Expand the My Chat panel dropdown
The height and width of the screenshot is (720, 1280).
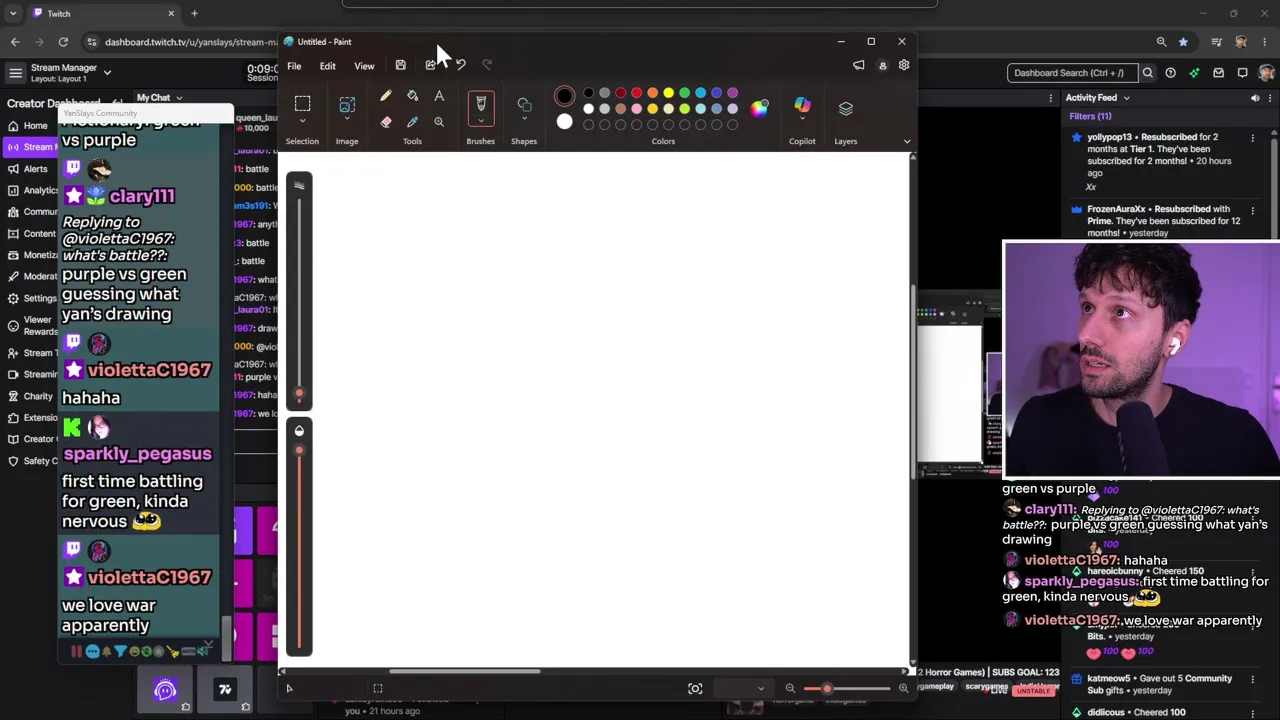coord(179,98)
